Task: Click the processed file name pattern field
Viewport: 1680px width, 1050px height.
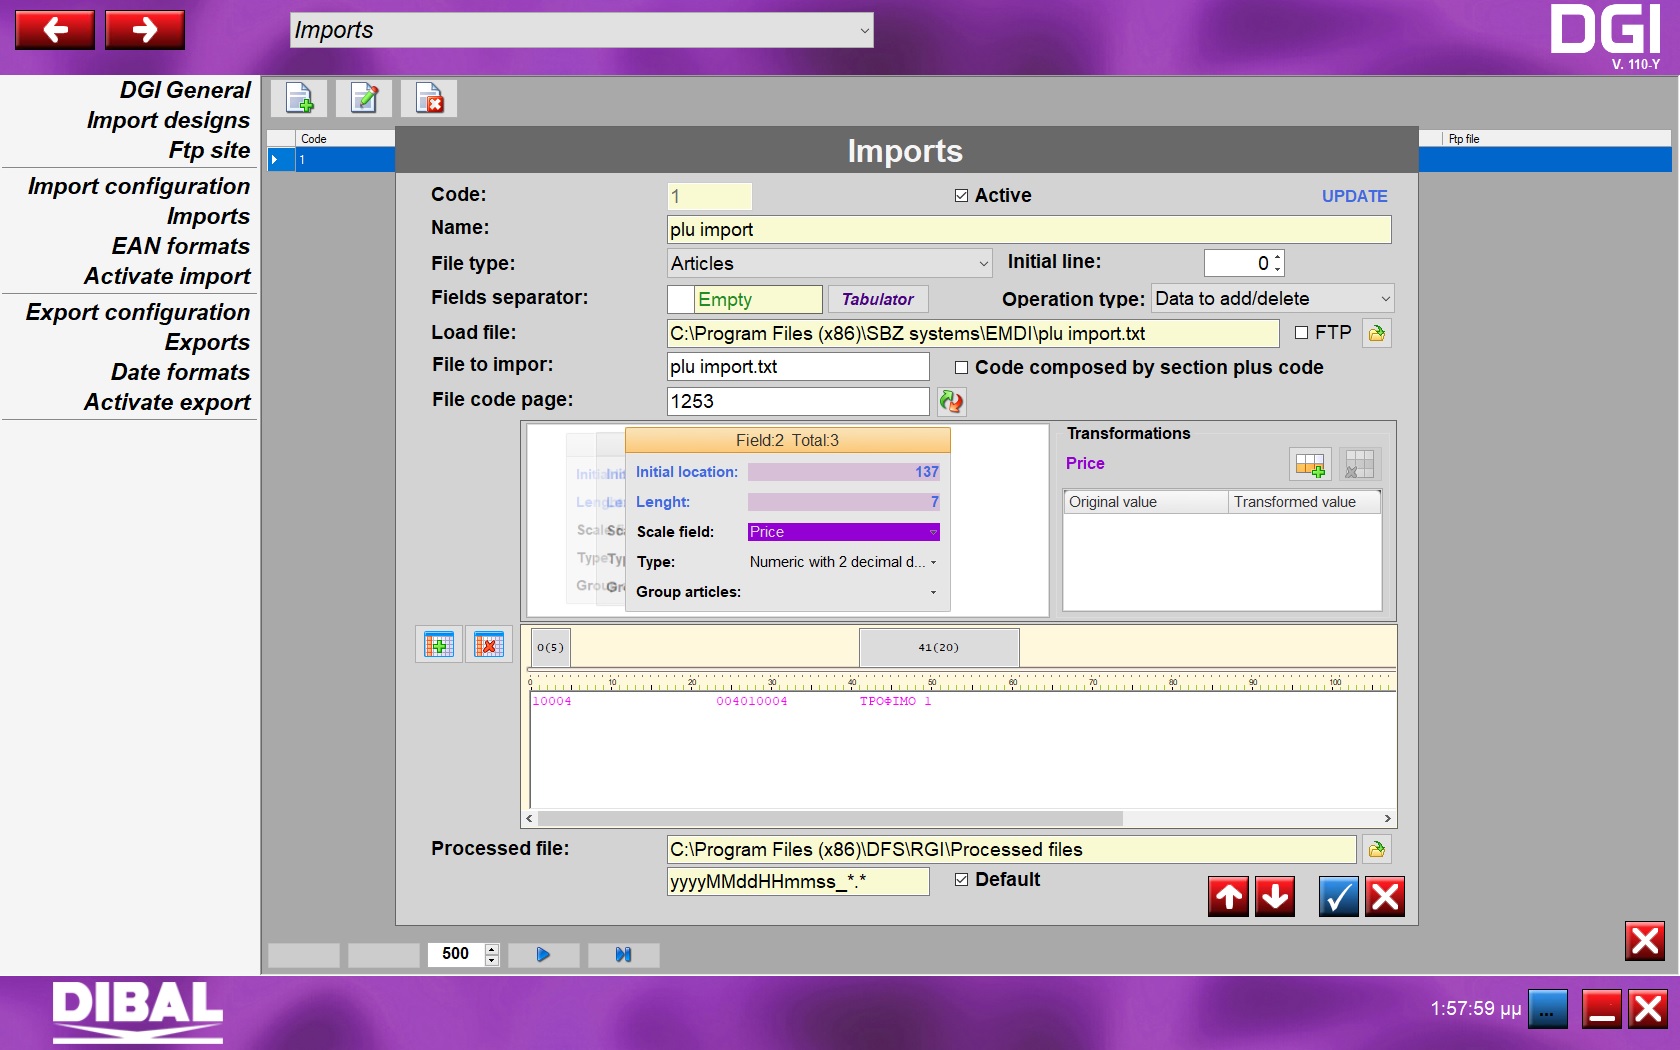Action: coord(798,881)
